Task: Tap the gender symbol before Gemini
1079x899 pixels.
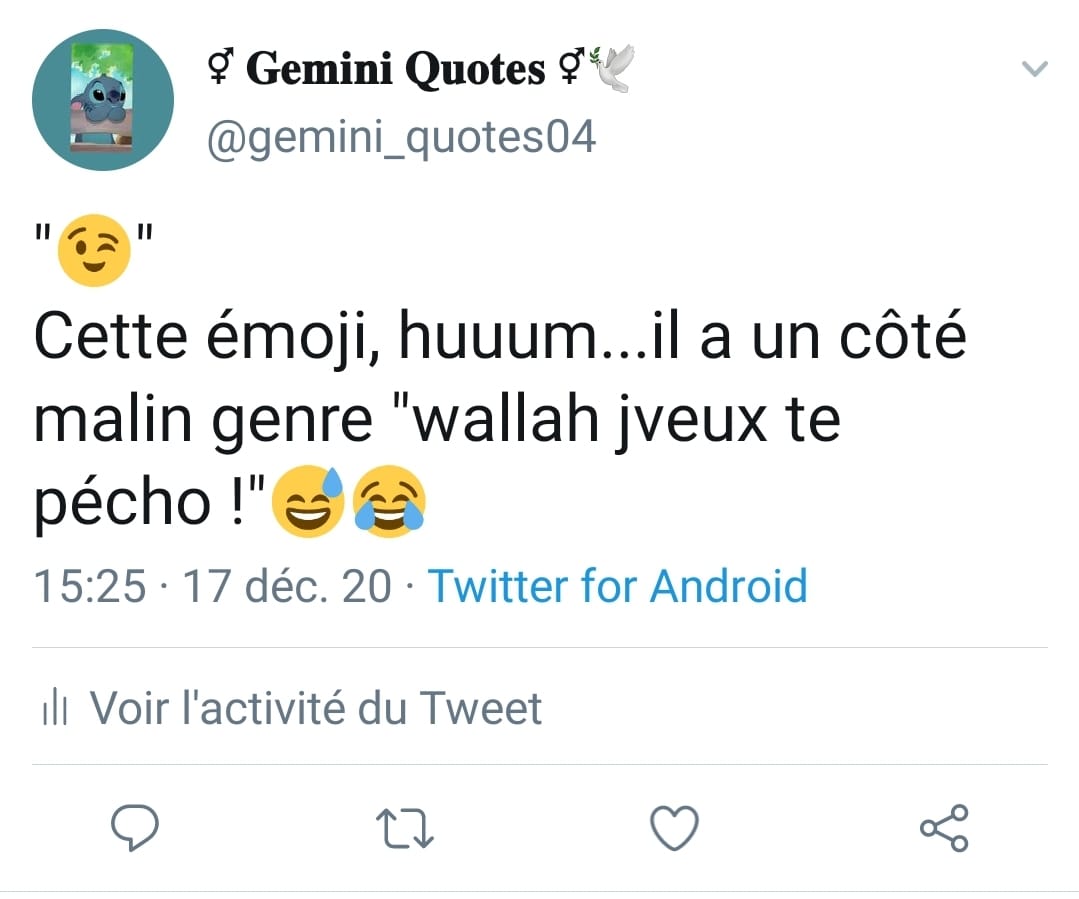Action: coord(221,67)
